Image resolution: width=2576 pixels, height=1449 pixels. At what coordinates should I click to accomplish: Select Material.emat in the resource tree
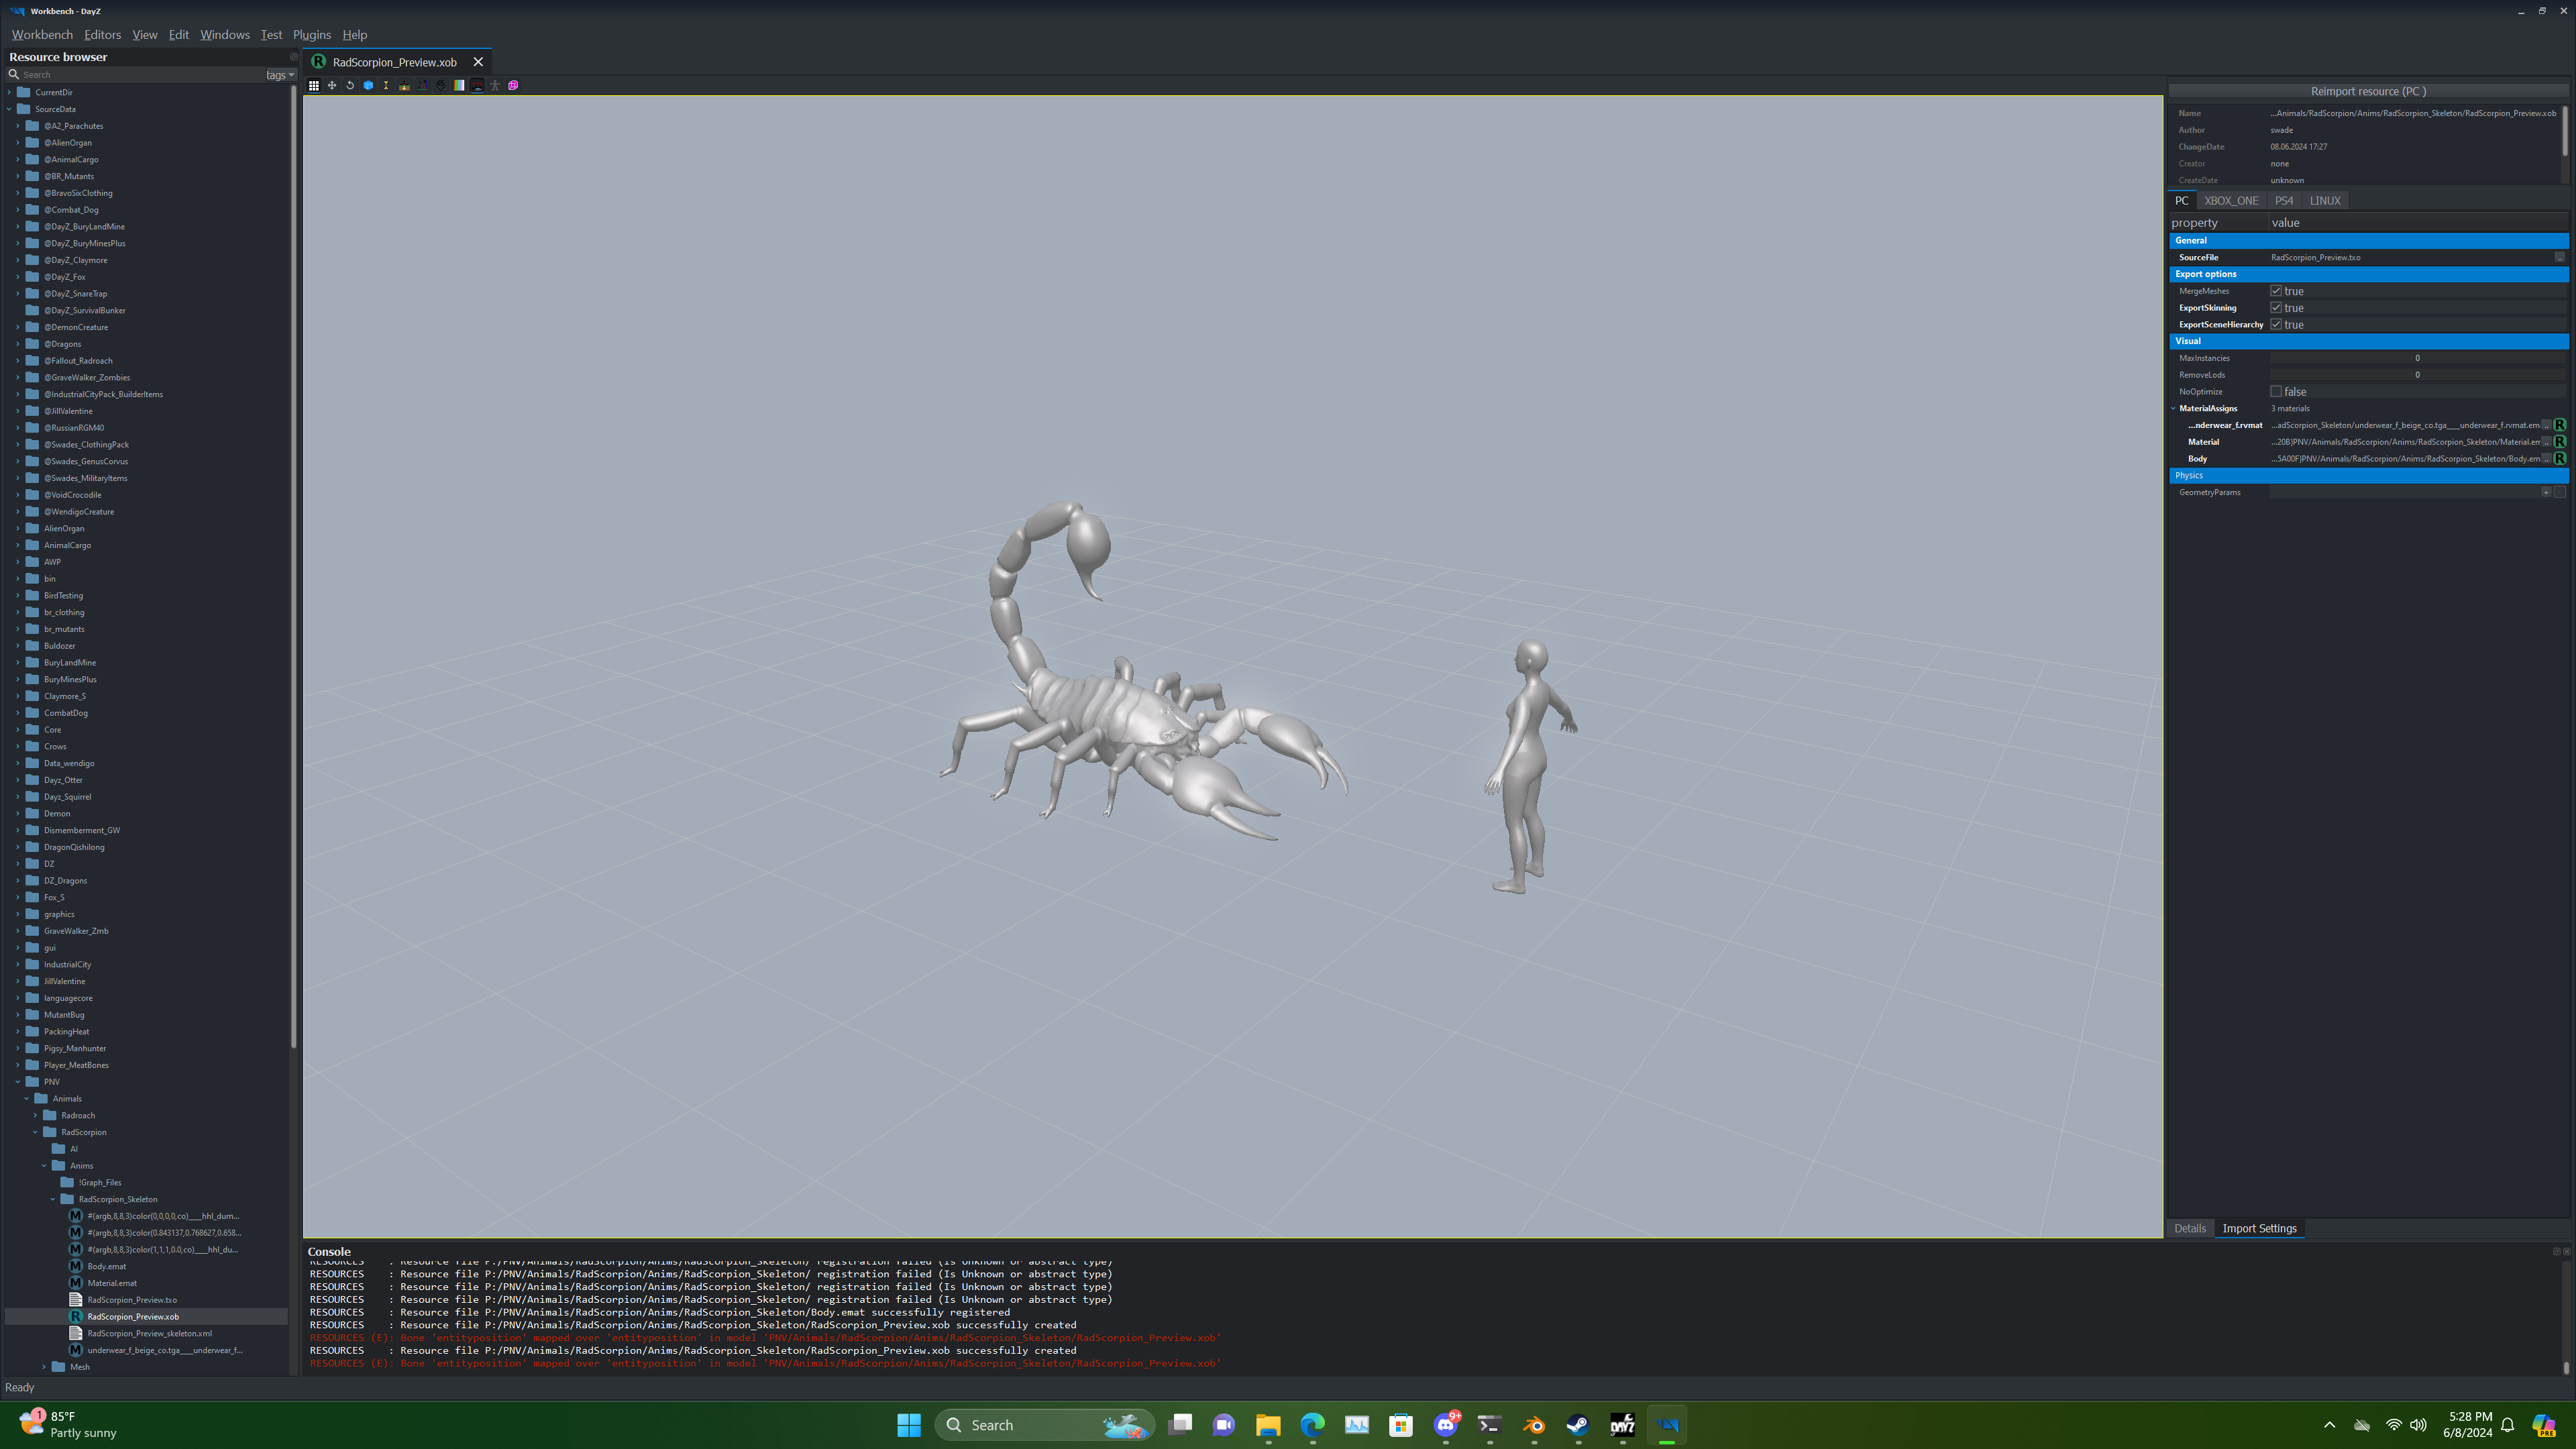[112, 1283]
